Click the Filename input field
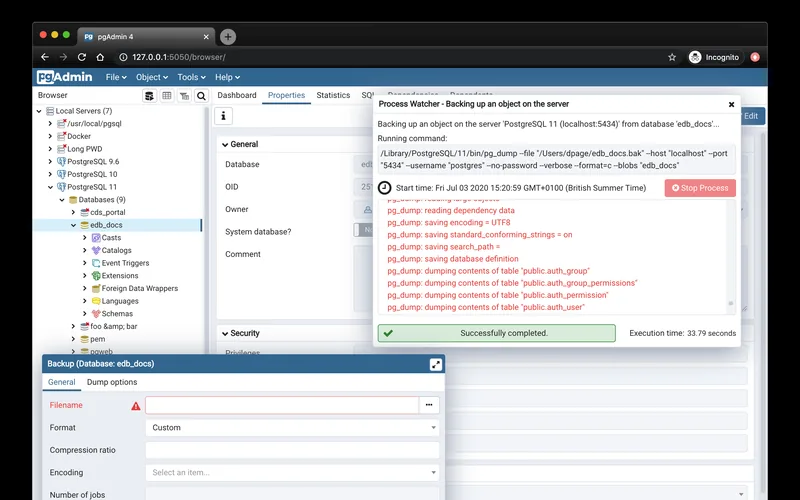The image size is (800, 500). tap(282, 405)
